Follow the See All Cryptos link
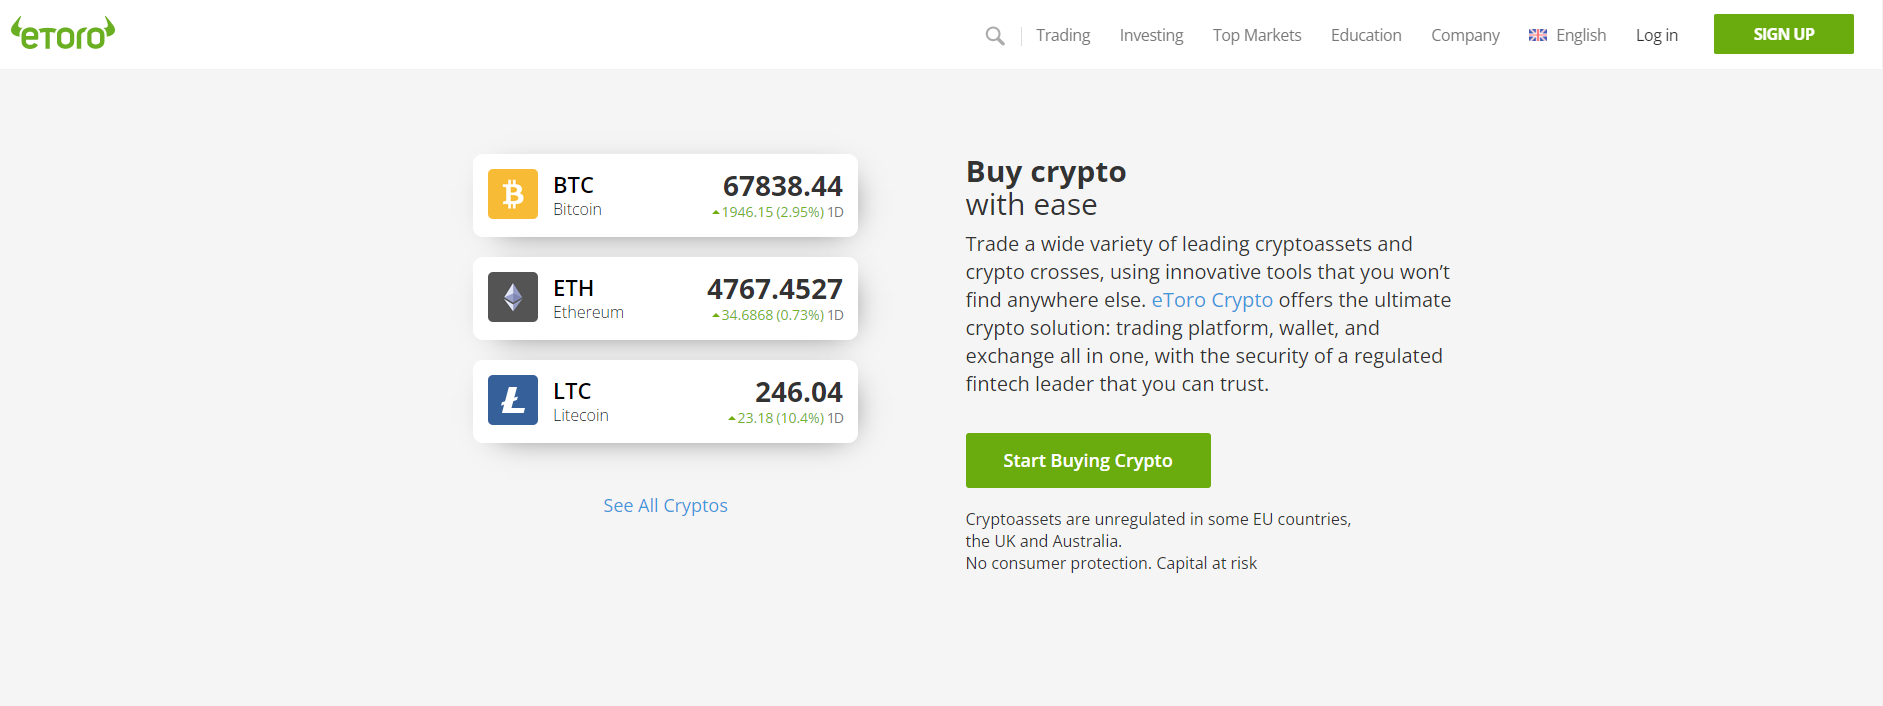 pos(665,505)
